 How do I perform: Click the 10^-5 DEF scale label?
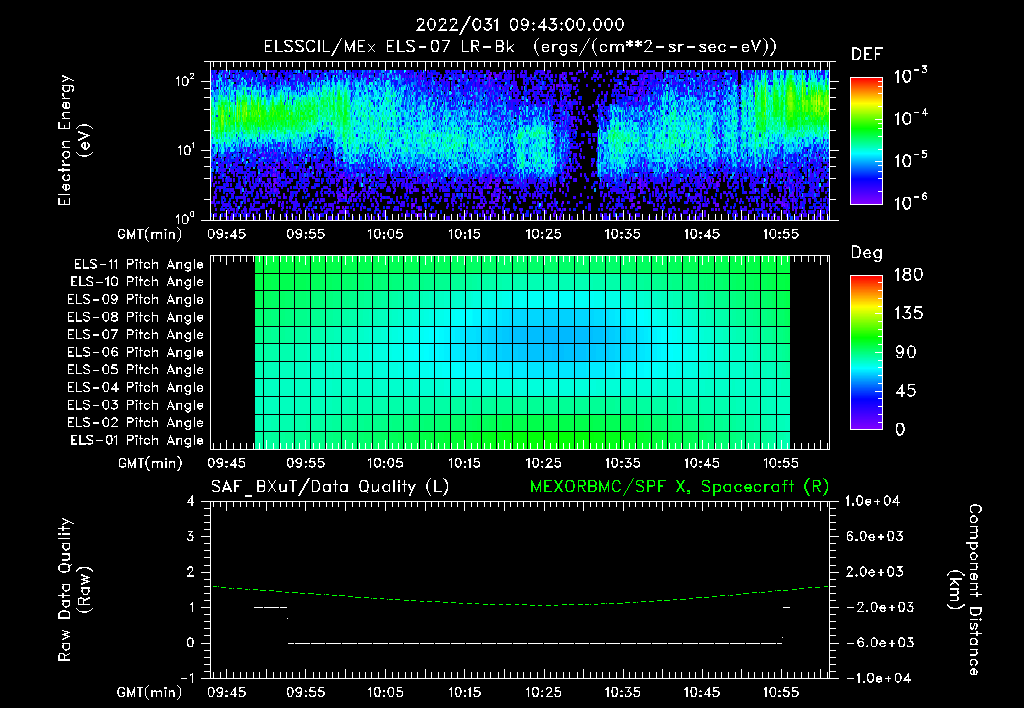(910, 159)
